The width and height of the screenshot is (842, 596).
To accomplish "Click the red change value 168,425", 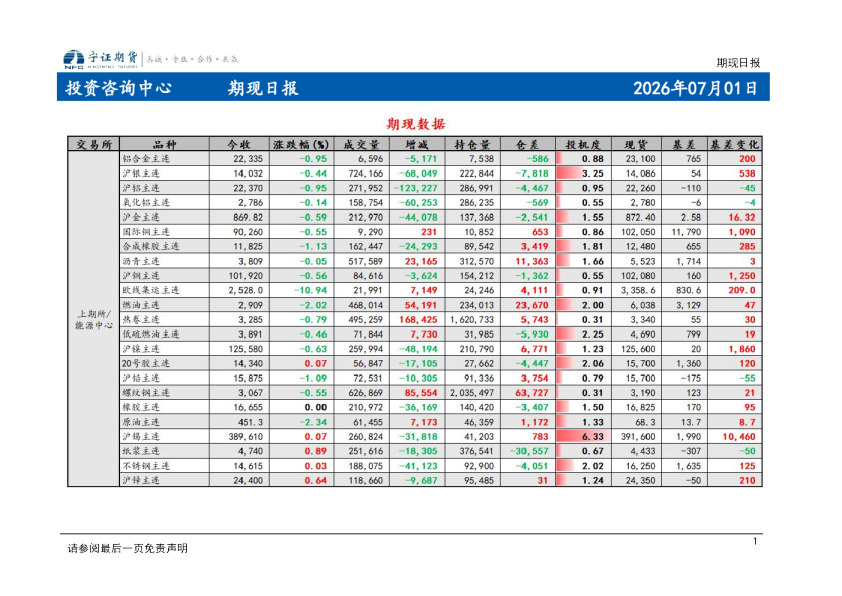I will pos(418,319).
